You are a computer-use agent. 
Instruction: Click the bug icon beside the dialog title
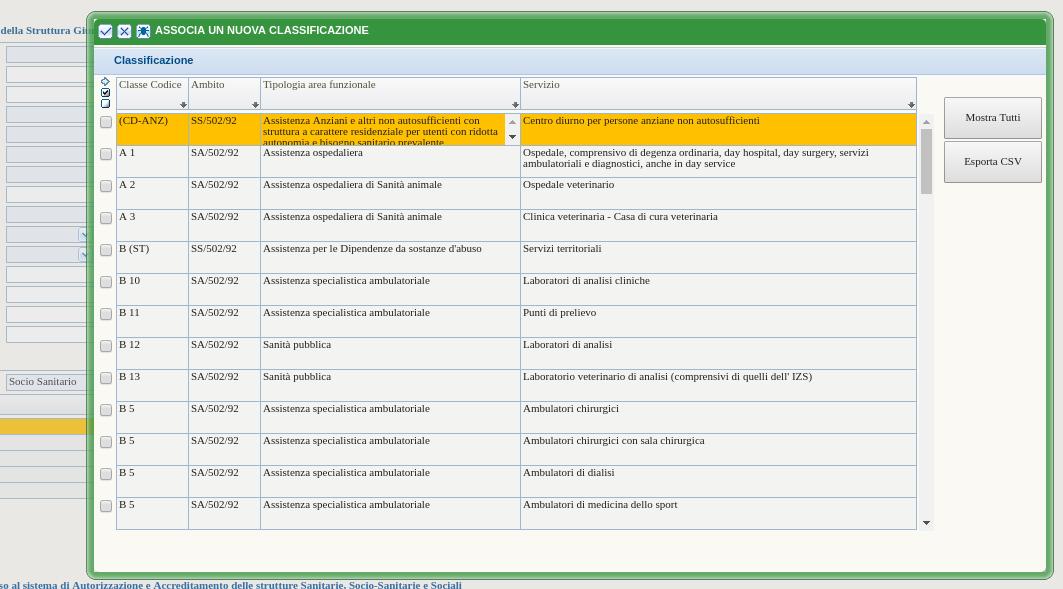pyautogui.click(x=143, y=31)
